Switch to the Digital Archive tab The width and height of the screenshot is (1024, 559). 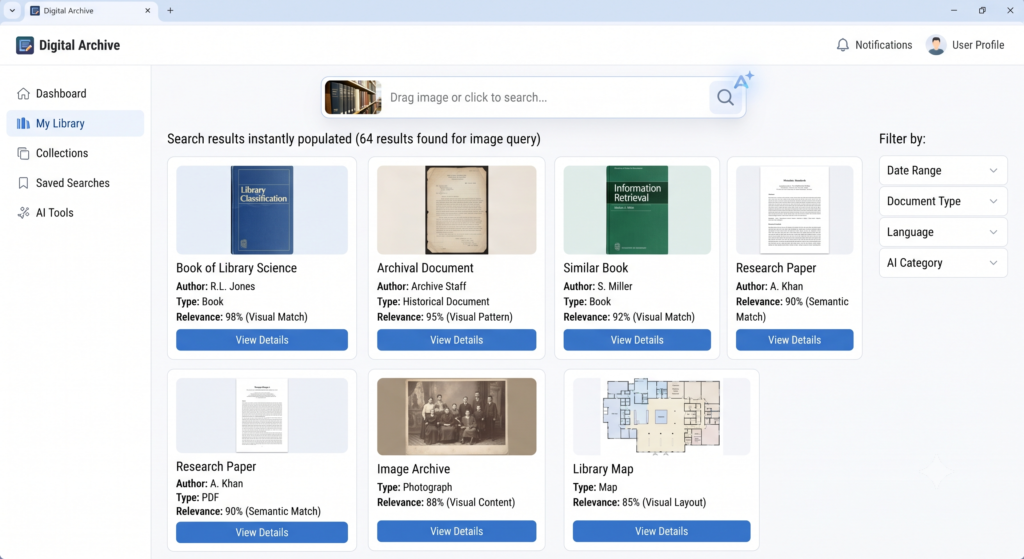click(x=91, y=10)
